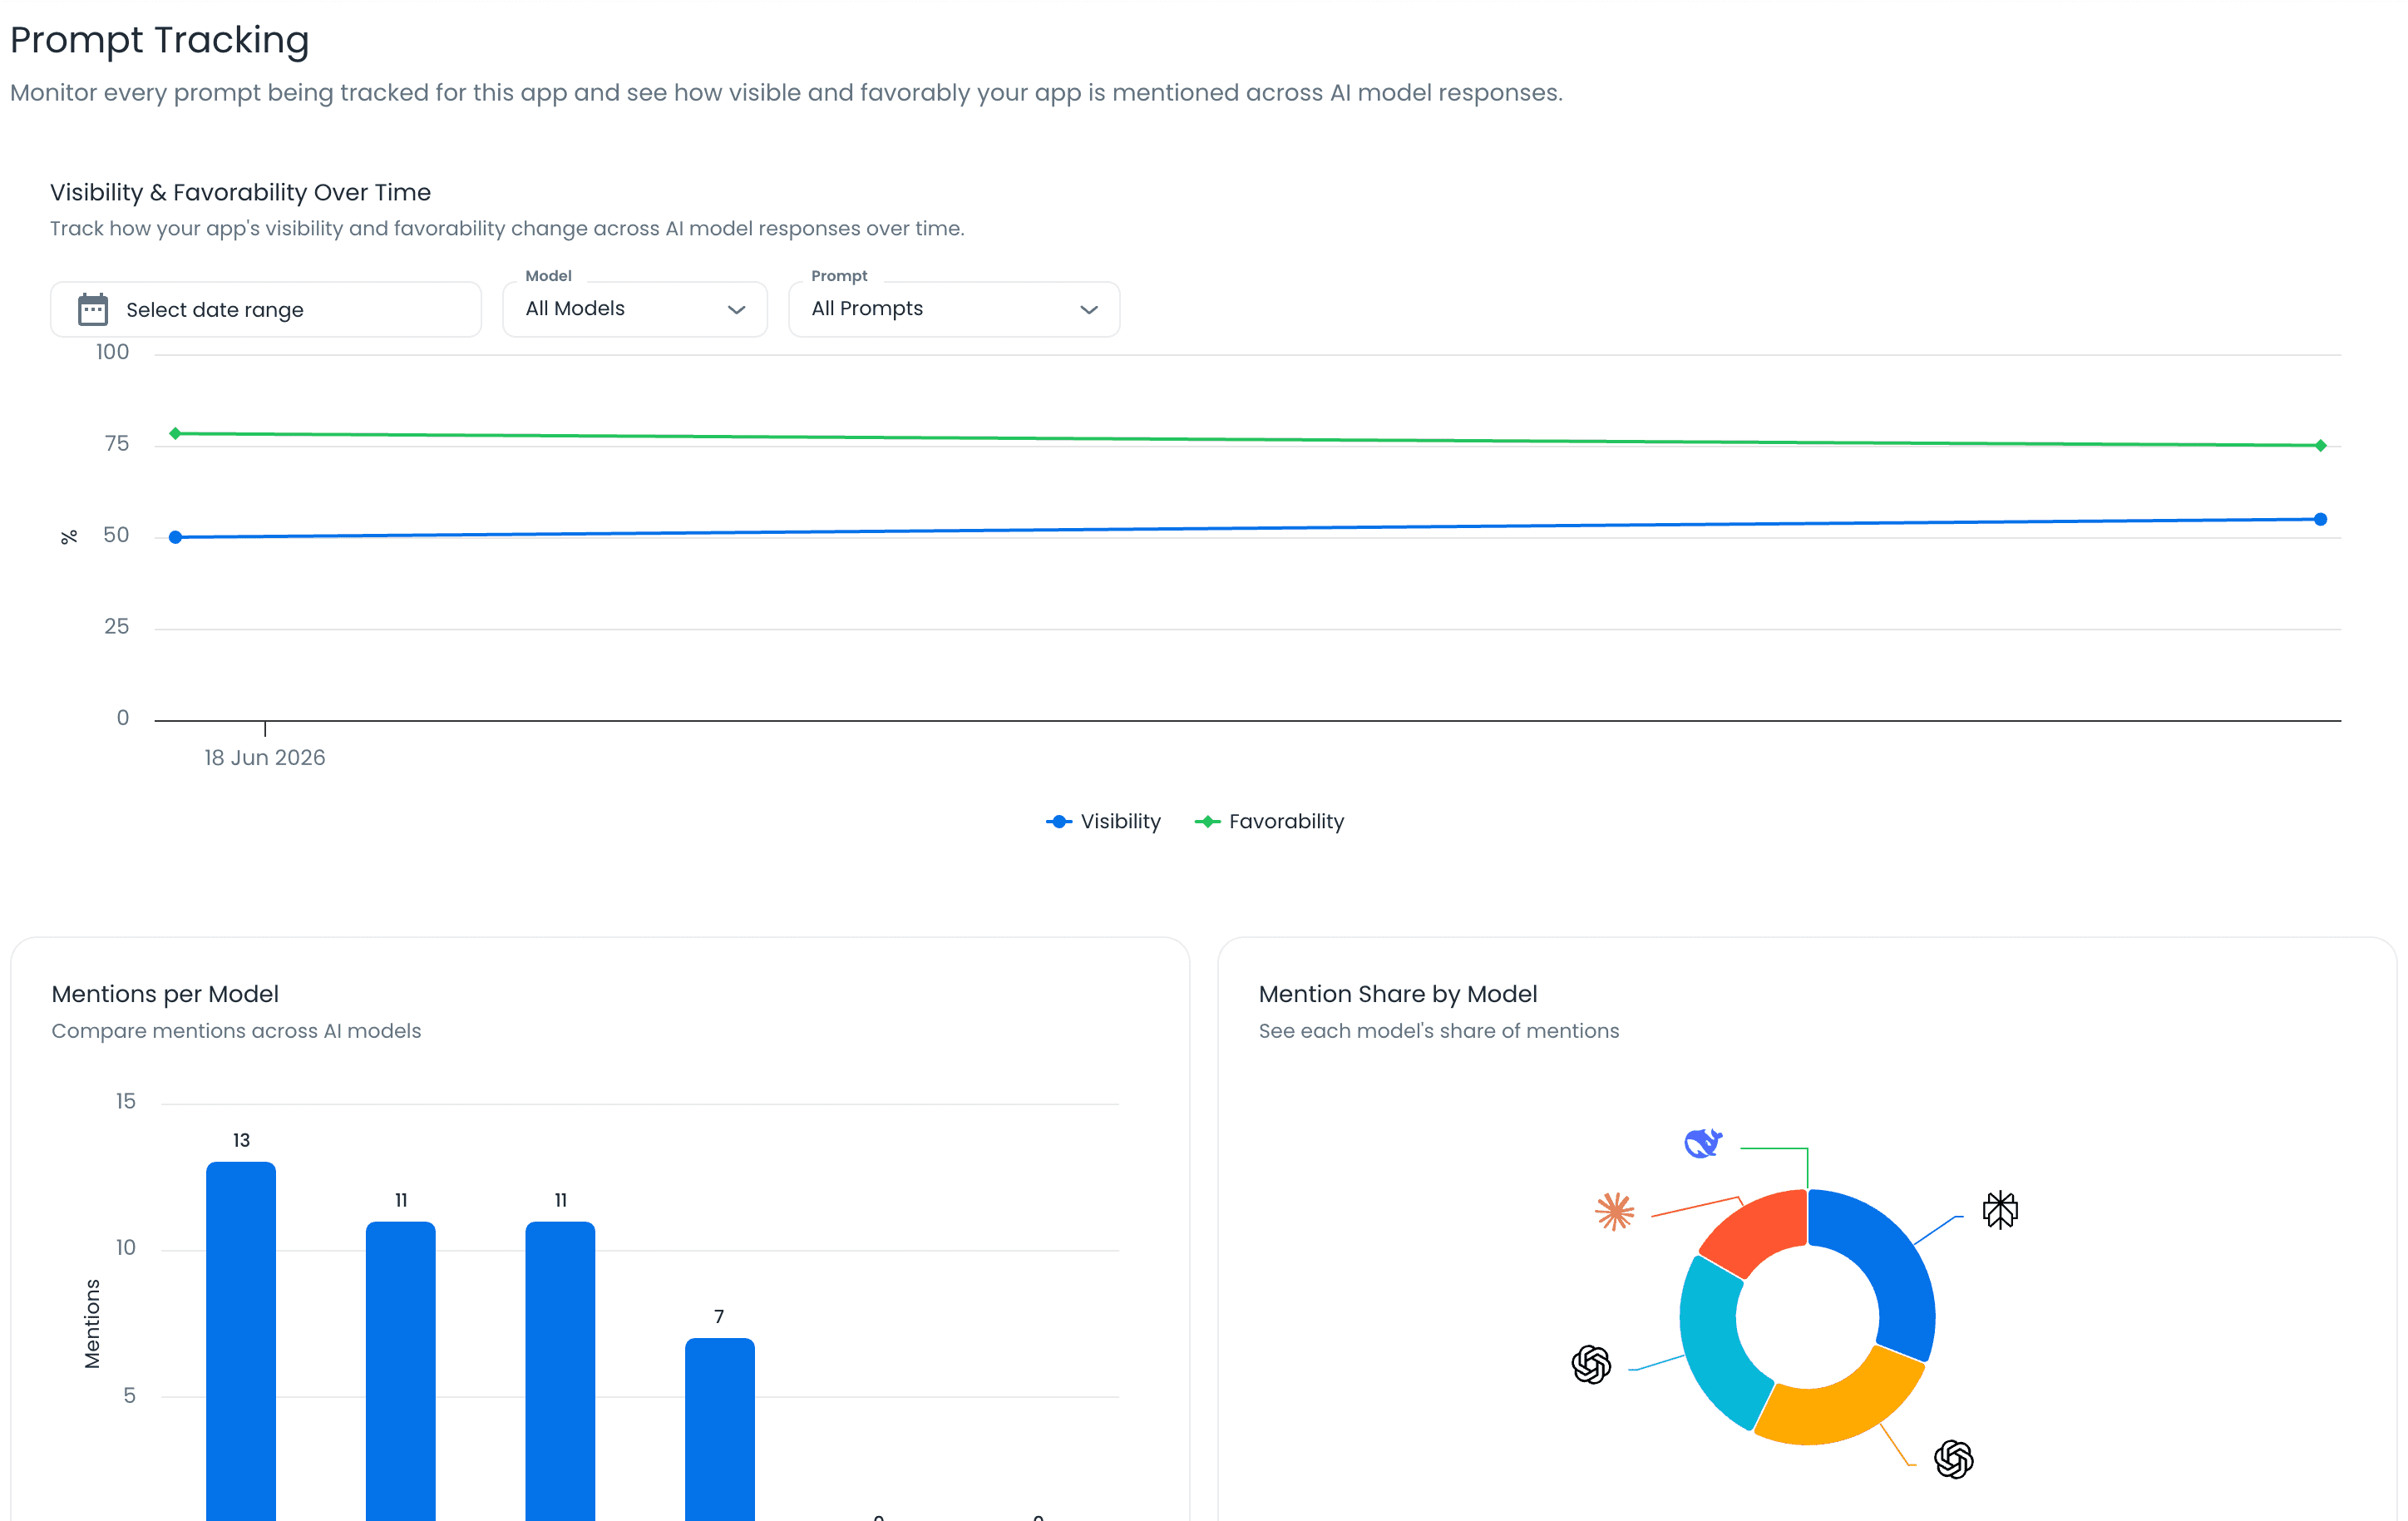Click the See each model's share subtitle
This screenshot has height=1521, width=2408.
point(1439,1031)
